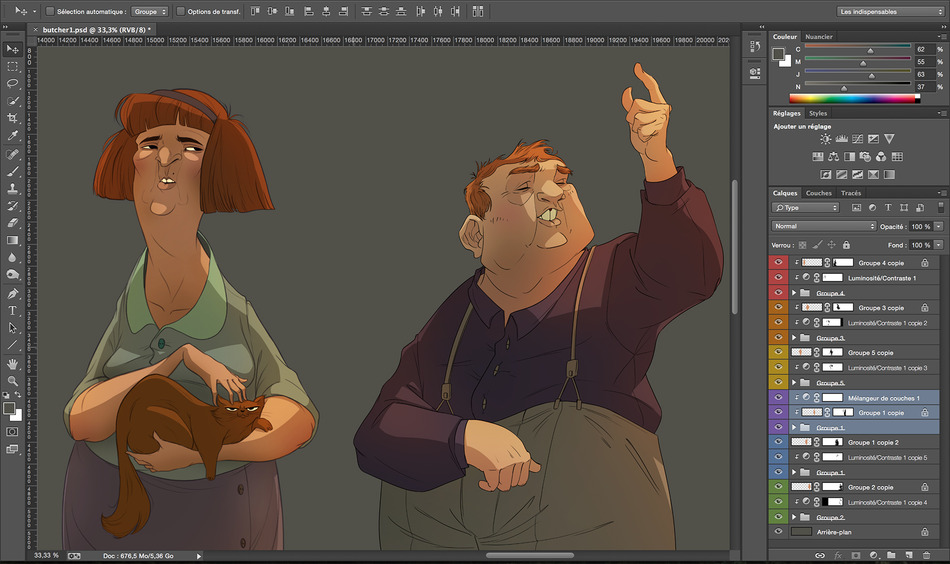Image resolution: width=950 pixels, height=564 pixels.
Task: Toggle the Options de transf. checkbox
Action: (x=180, y=12)
